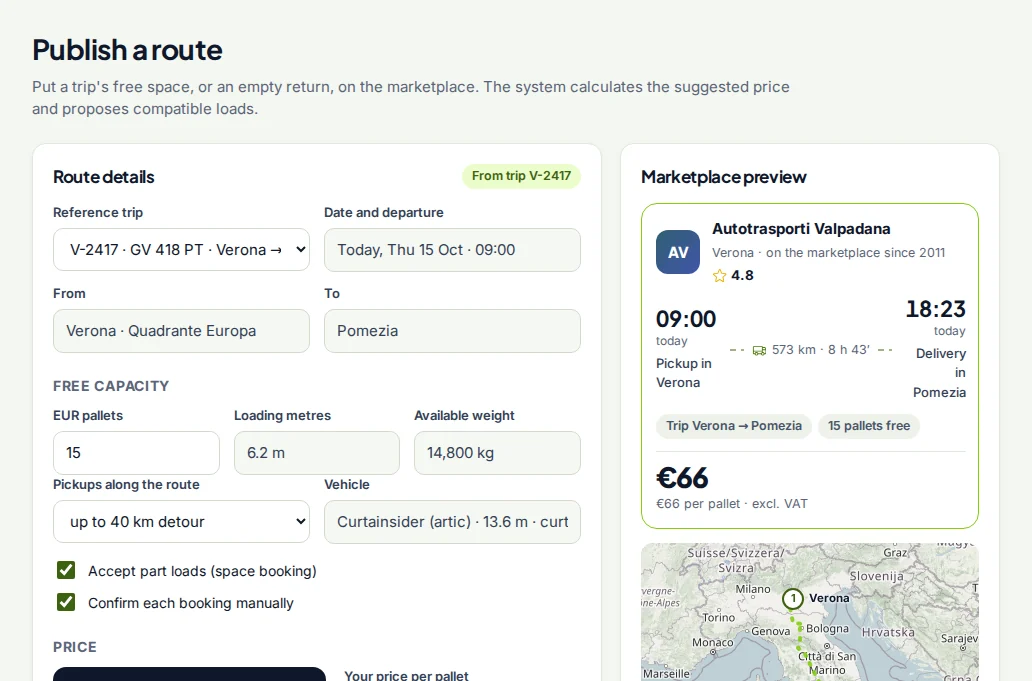Click the 09:00 pickup time
The image size is (1032, 681).
tap(686, 319)
